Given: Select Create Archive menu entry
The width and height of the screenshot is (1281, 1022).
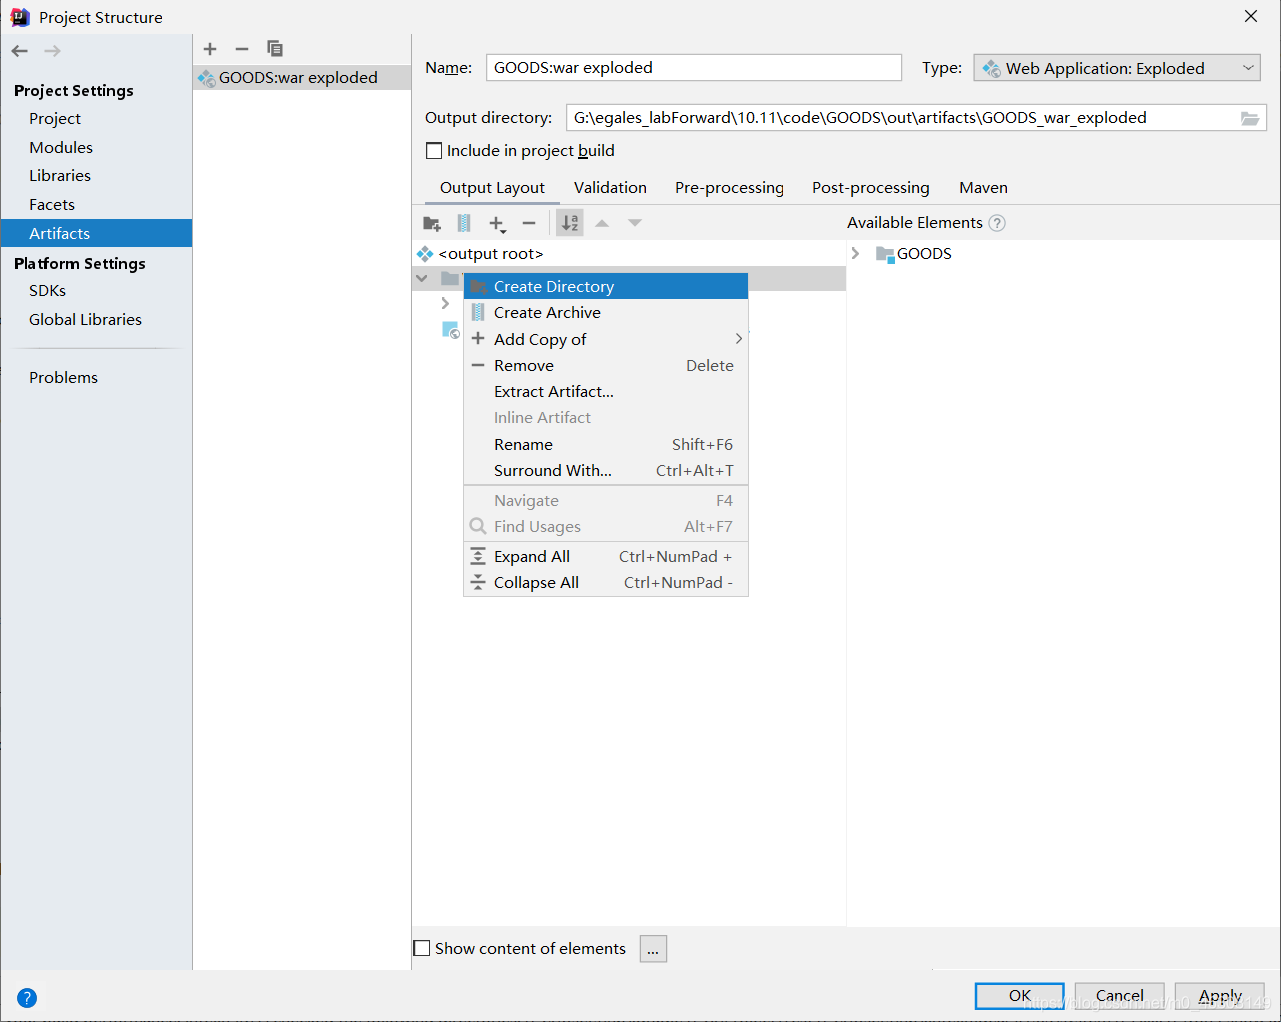Looking at the screenshot, I should (x=606, y=312).
